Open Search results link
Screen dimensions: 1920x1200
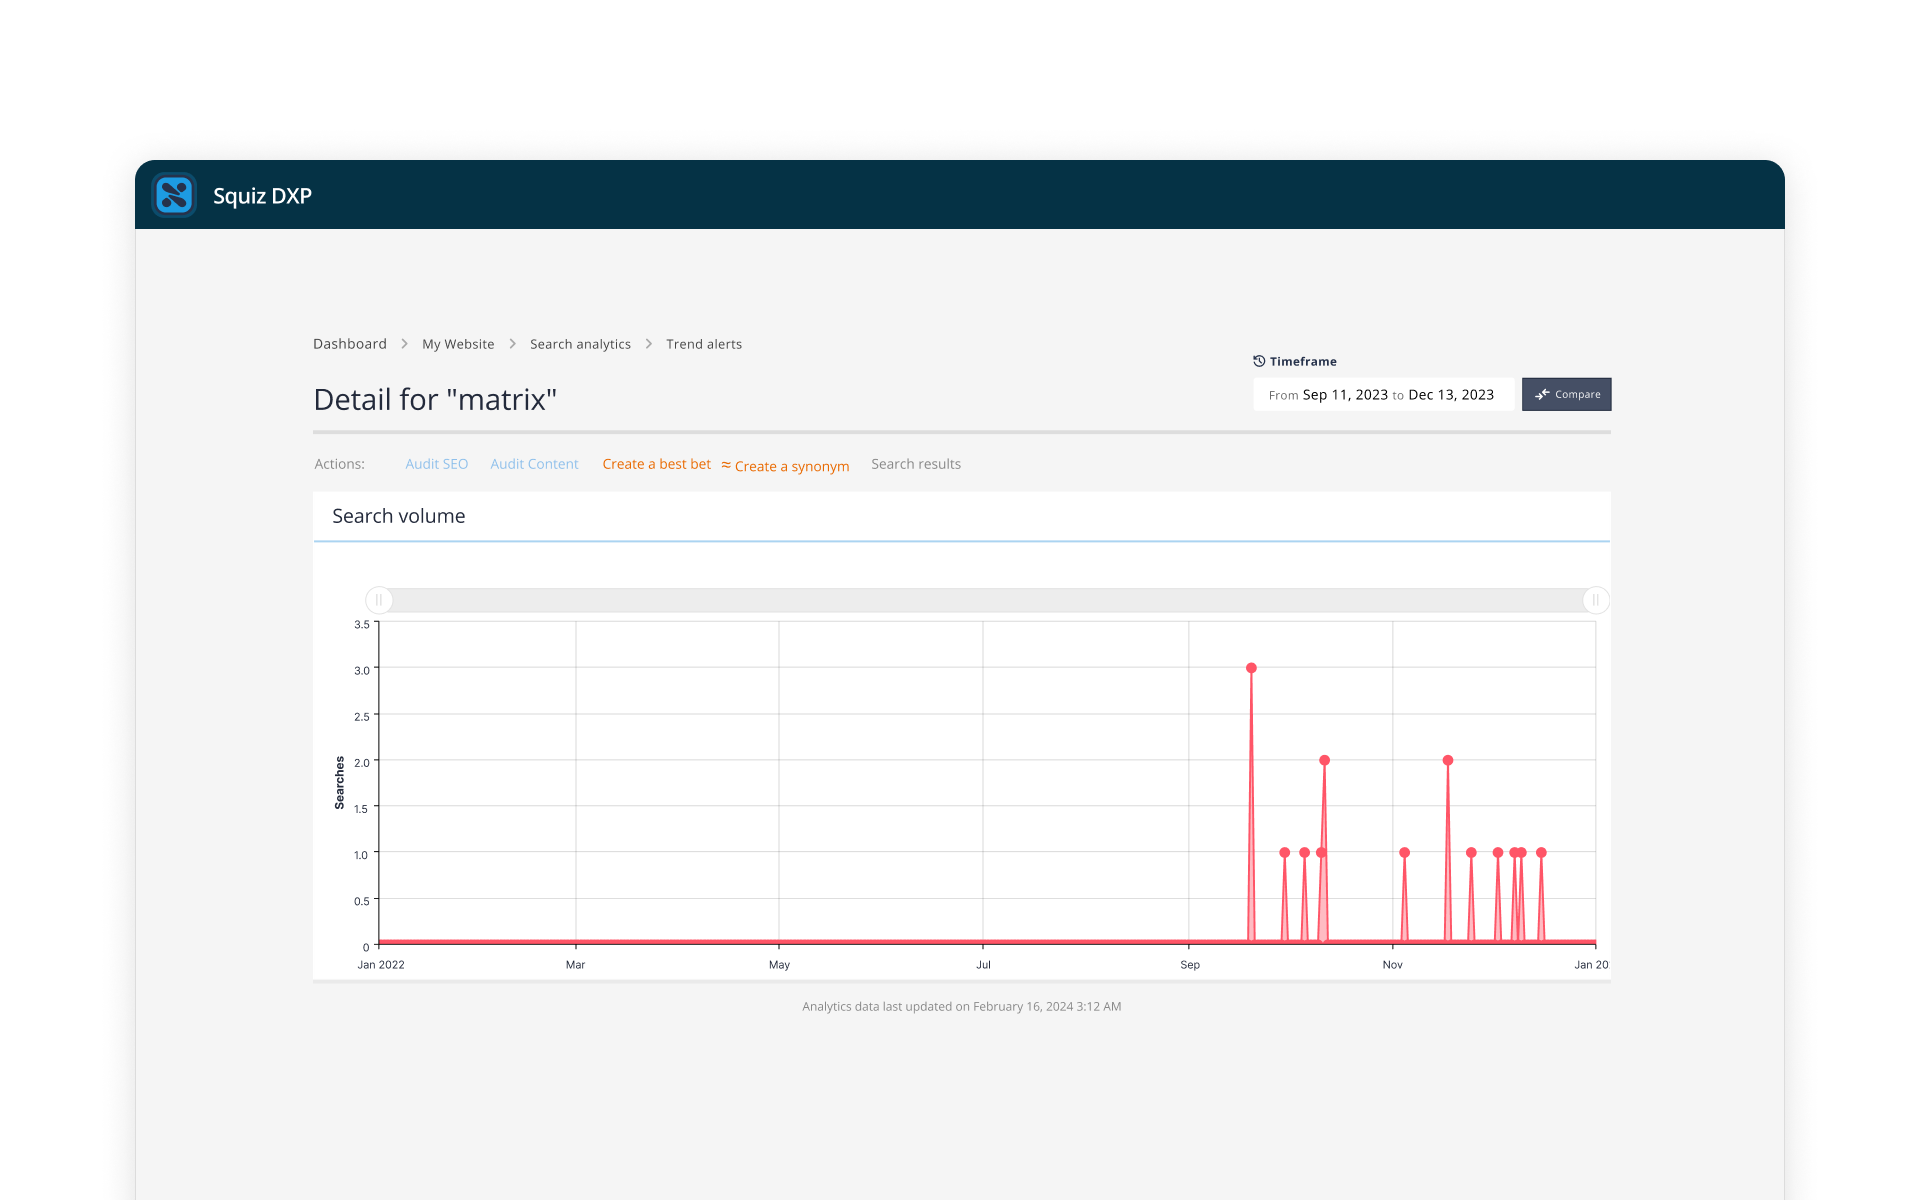pyautogui.click(x=916, y=464)
